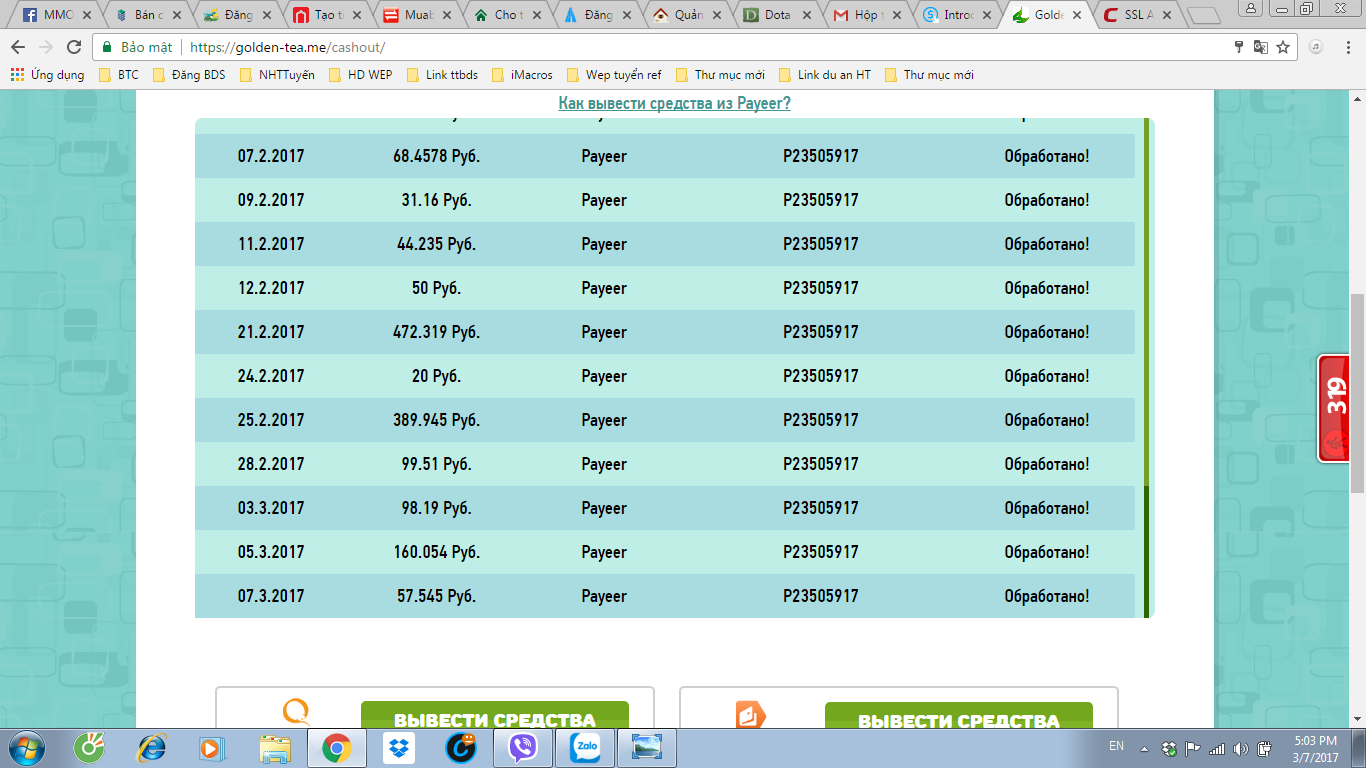Click the 472.319 Руб. amount cell
Screen dimensions: 1366x768
436,332
